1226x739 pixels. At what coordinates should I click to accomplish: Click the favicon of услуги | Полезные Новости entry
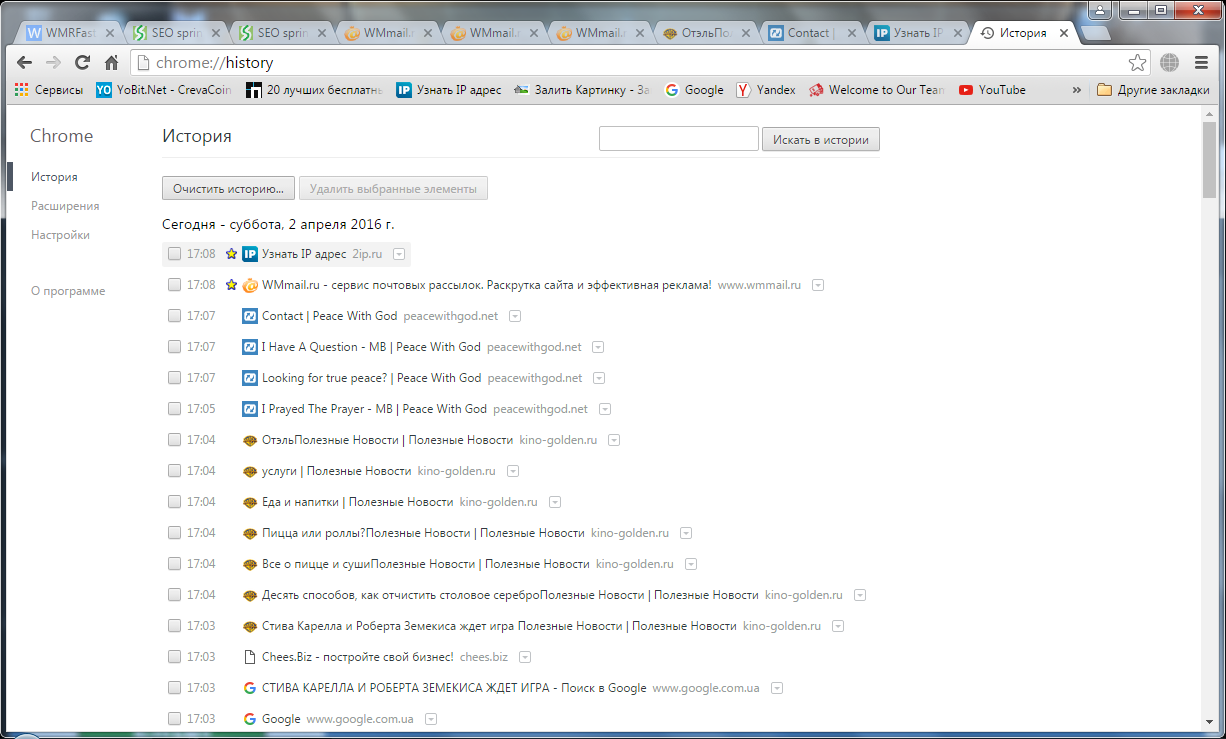point(250,471)
